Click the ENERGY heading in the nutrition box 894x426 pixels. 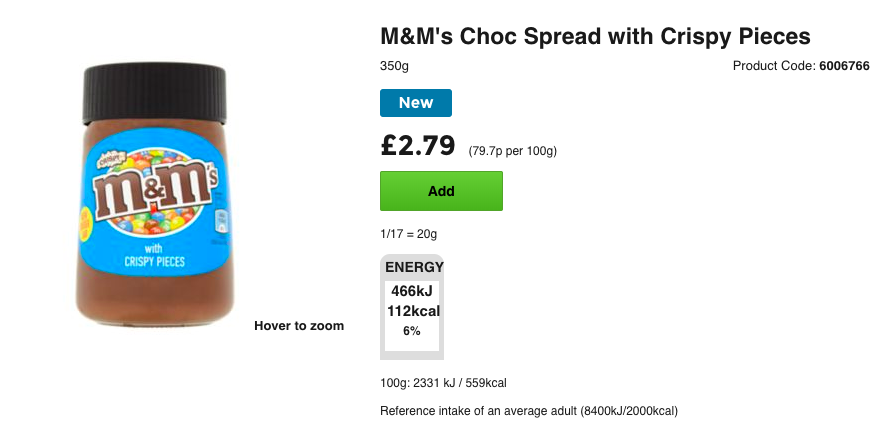[412, 268]
